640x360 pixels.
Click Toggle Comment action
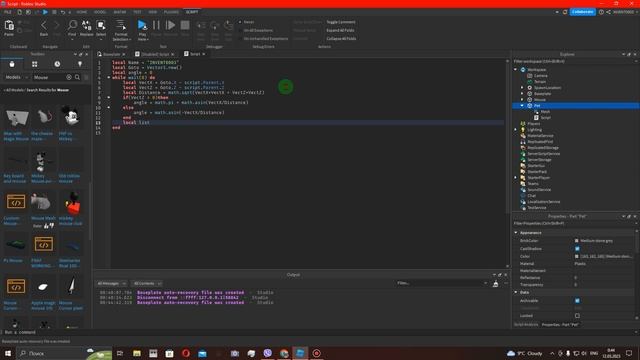341,22
